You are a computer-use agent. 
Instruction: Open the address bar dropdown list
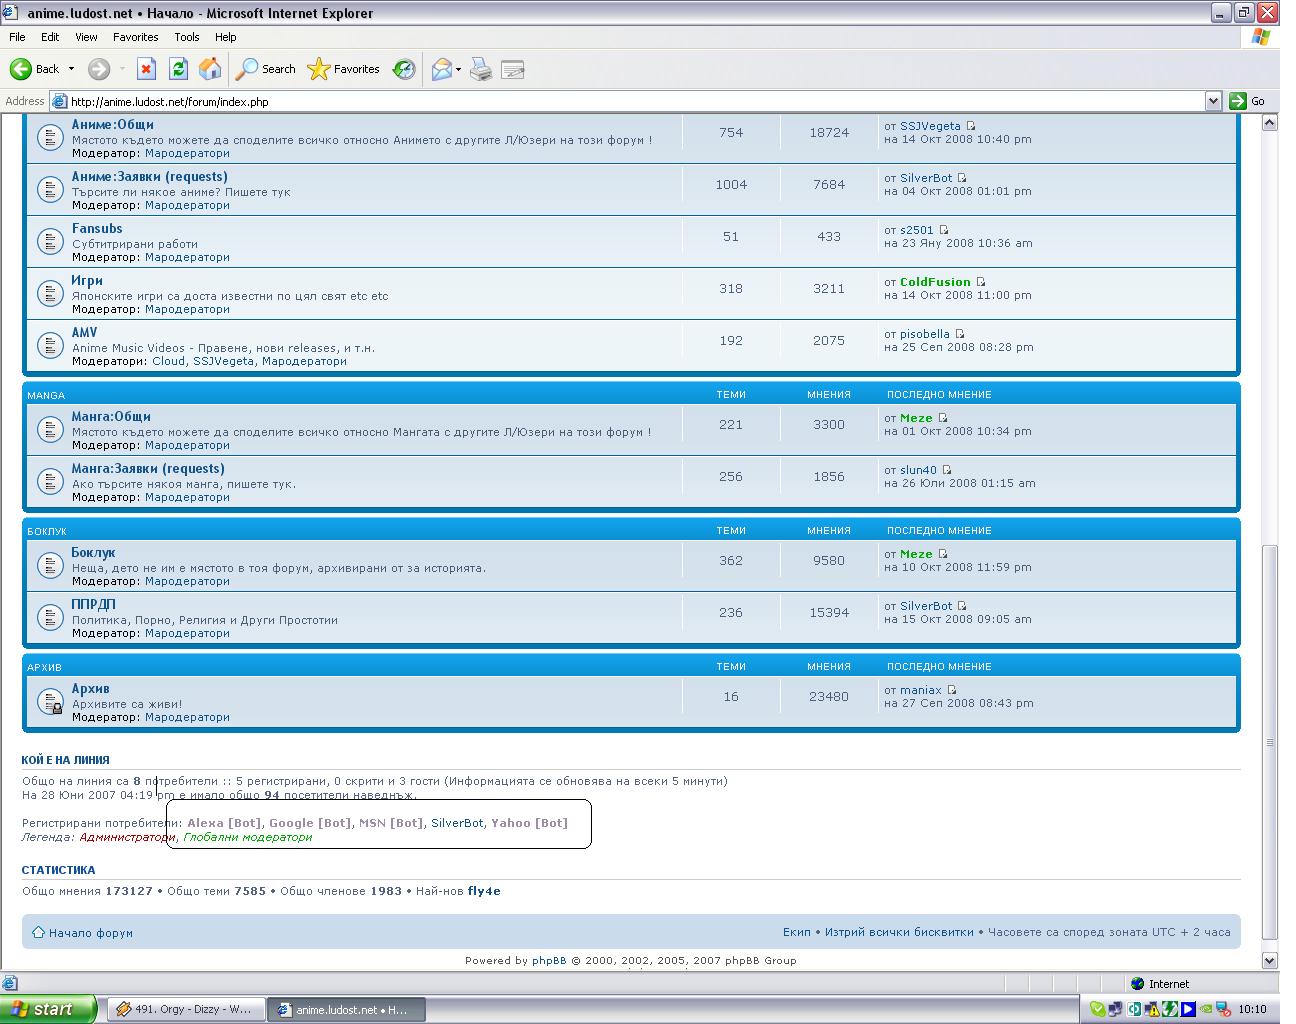[x=1213, y=101]
